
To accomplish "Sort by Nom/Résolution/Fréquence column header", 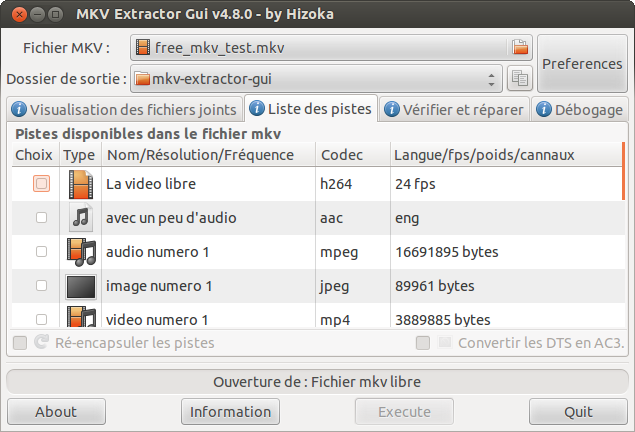I will point(200,155).
